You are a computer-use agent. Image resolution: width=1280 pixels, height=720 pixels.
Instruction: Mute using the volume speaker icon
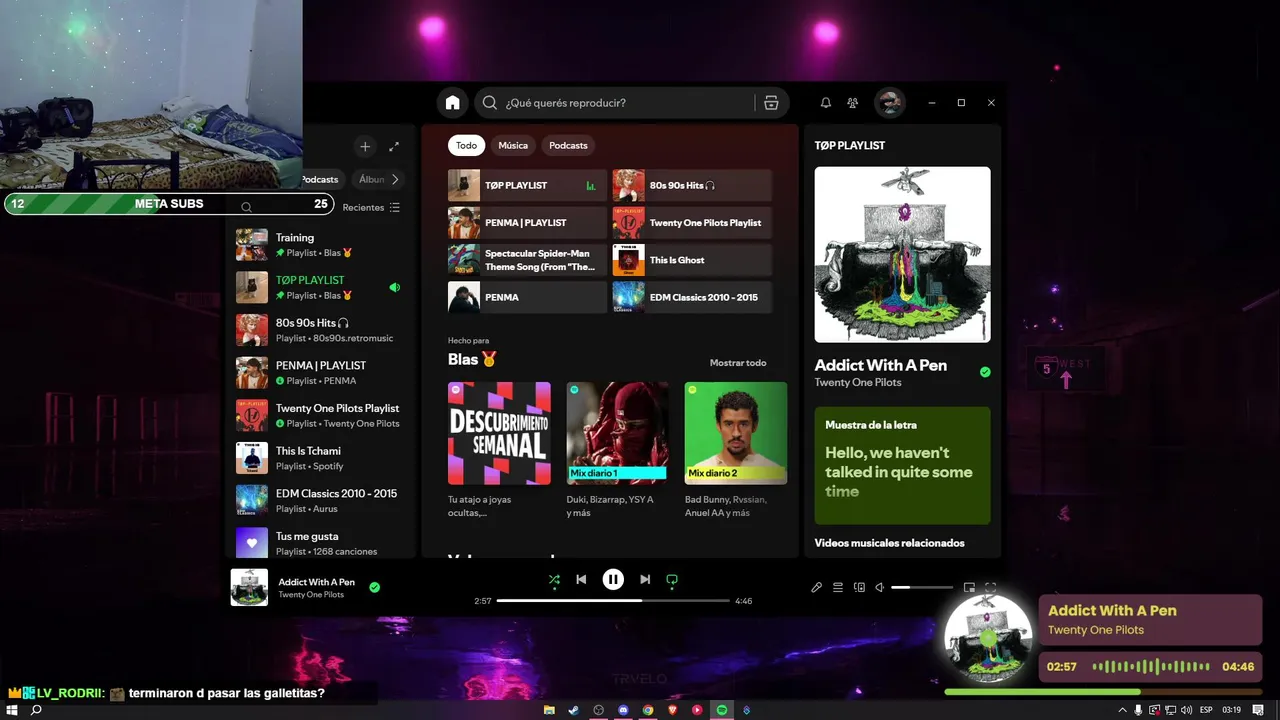coord(880,588)
